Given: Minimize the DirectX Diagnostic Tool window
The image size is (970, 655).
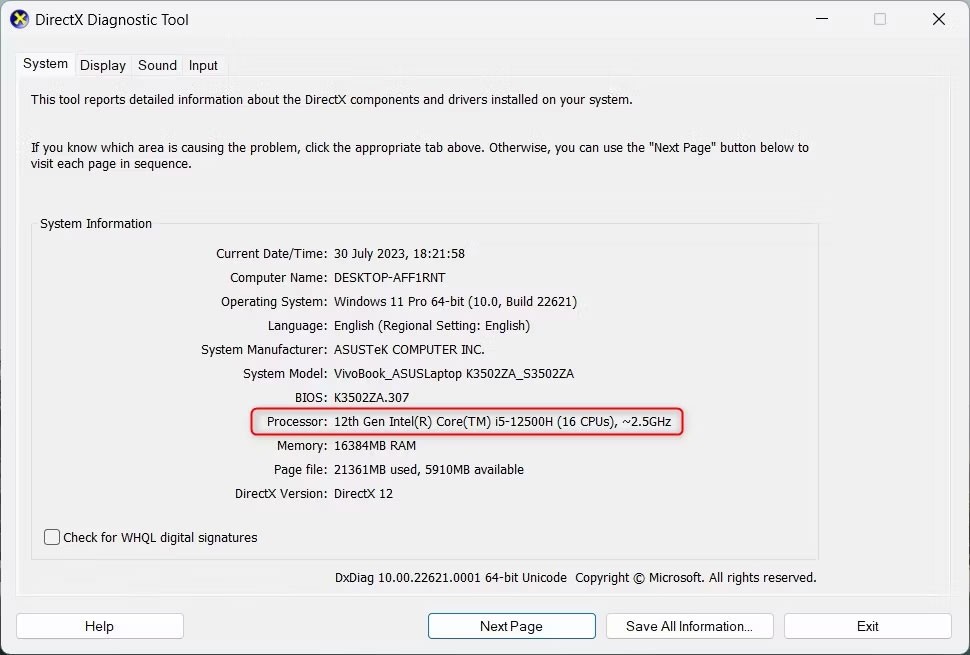Looking at the screenshot, I should click(x=821, y=19).
